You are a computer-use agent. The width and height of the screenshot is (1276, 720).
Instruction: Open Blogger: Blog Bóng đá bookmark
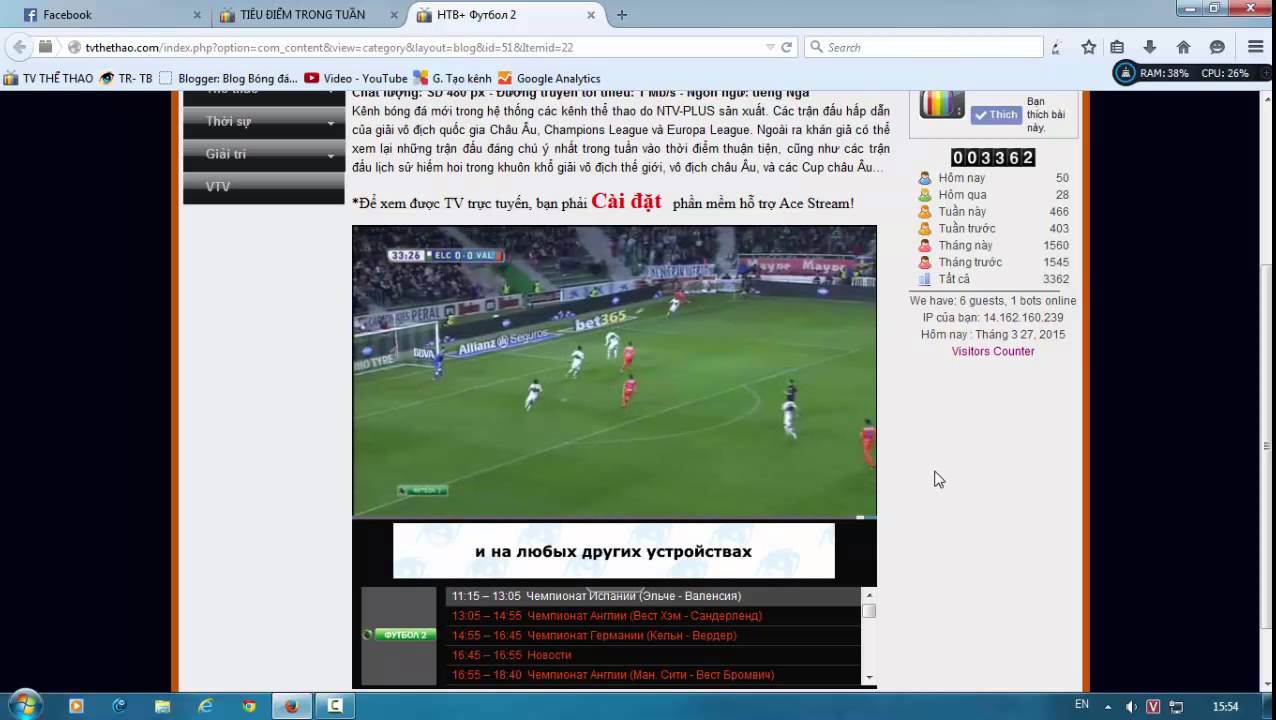pos(229,78)
